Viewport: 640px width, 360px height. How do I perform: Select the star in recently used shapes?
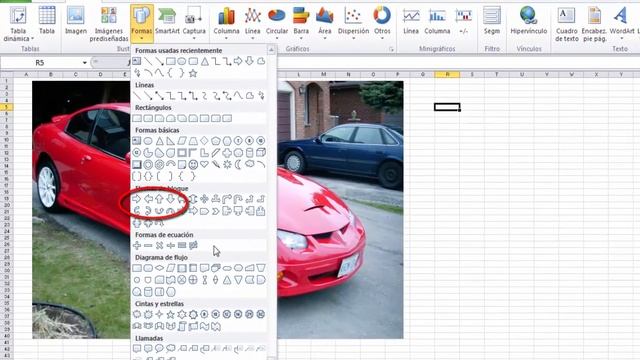point(193,73)
